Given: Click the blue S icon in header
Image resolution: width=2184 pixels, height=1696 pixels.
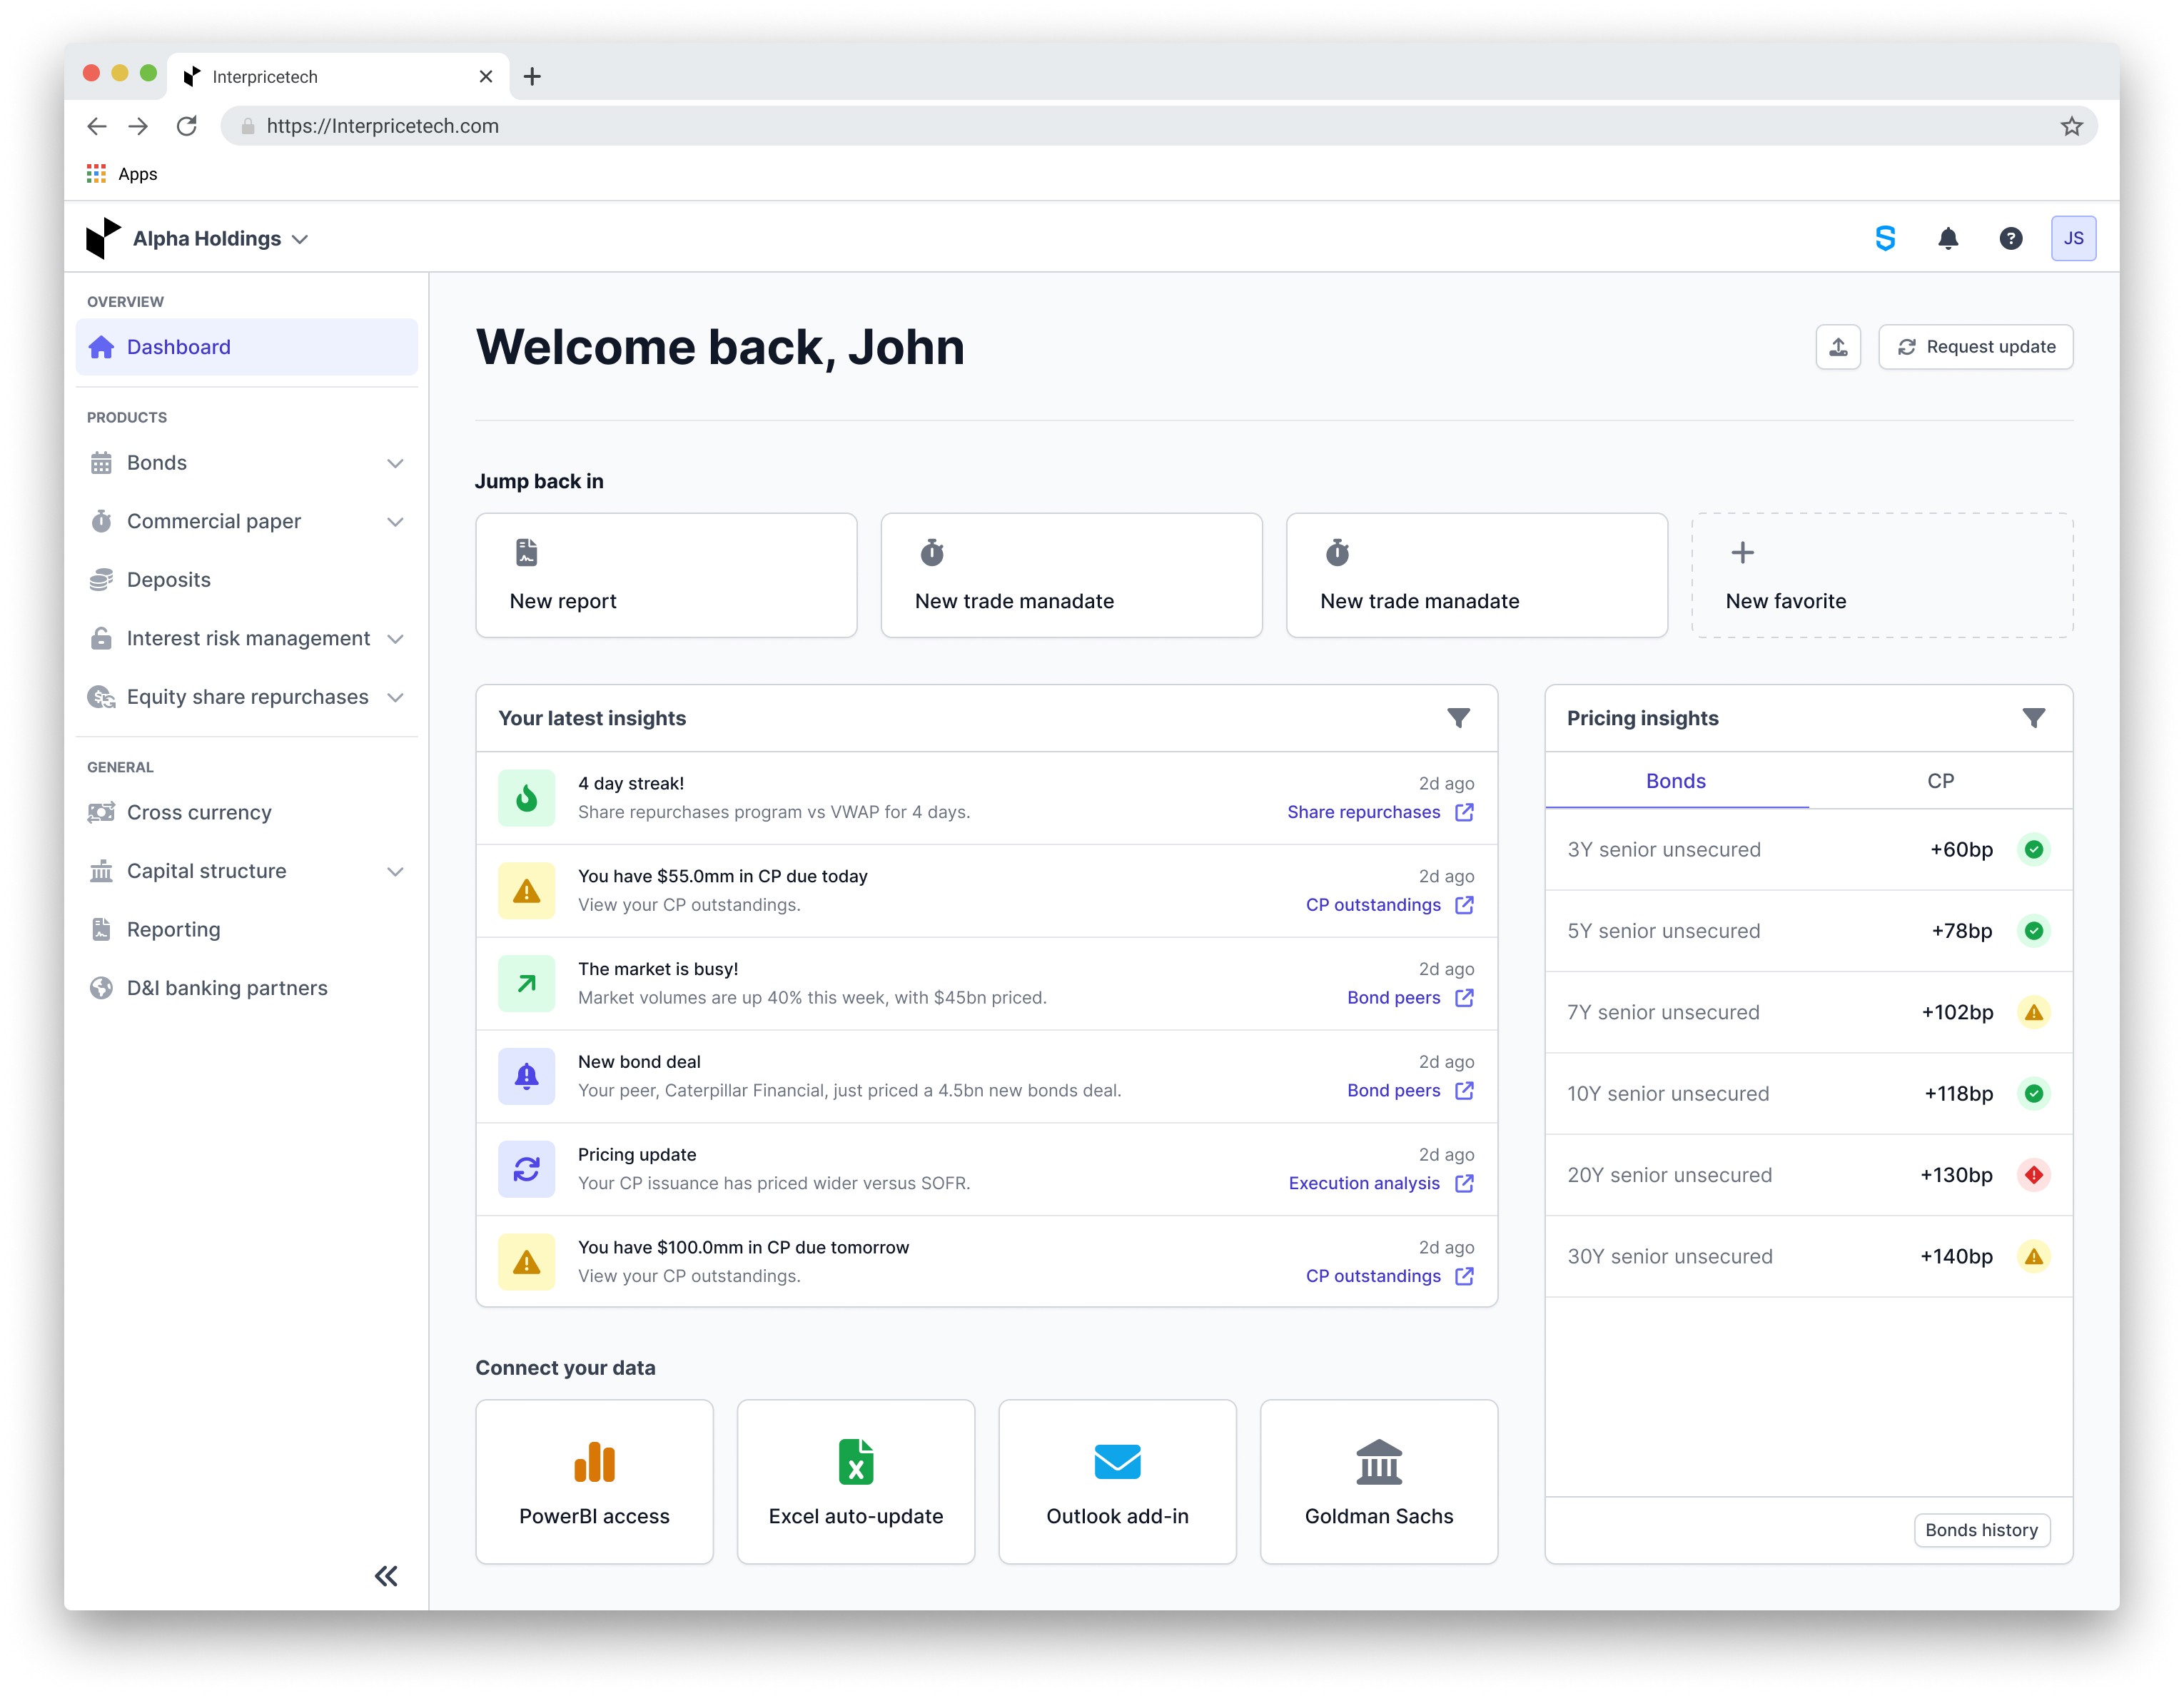Looking at the screenshot, I should [1885, 238].
